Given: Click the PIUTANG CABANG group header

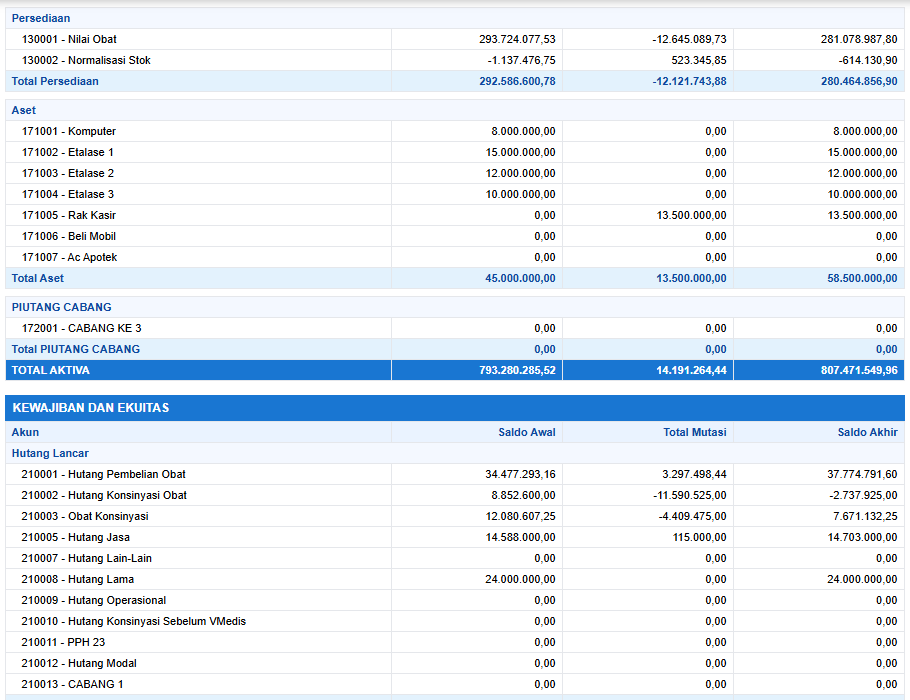Looking at the screenshot, I should click(61, 307).
